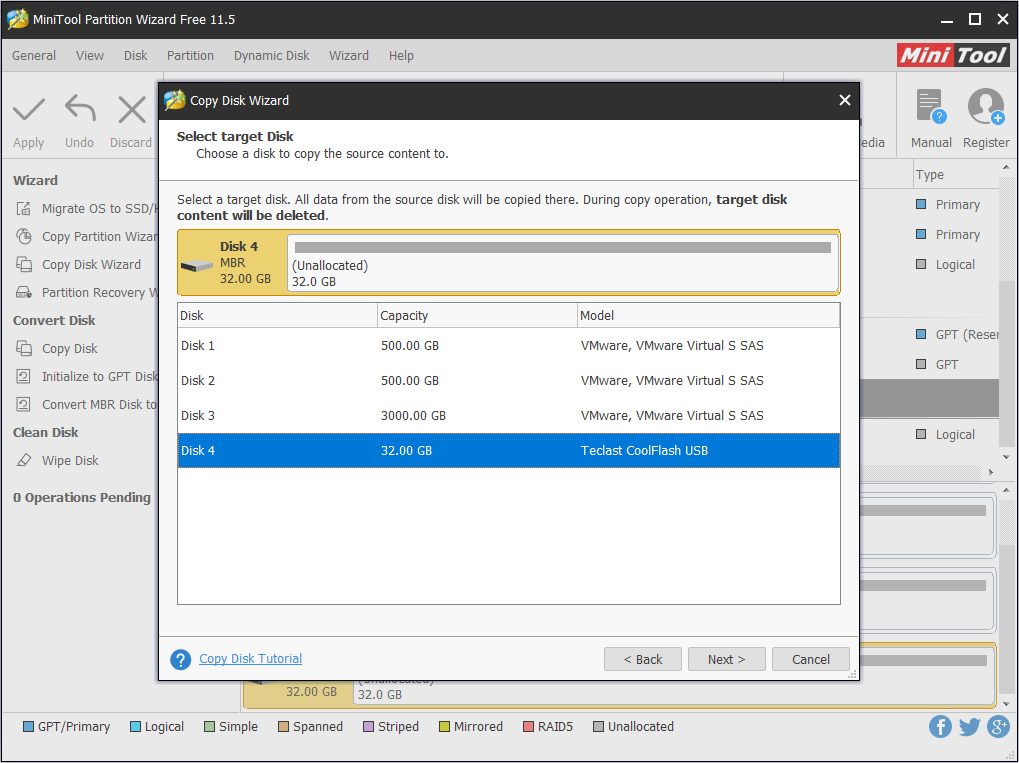The width and height of the screenshot is (1019, 763).
Task: Click the partition list scroll-right arrow
Action: pos(991,472)
